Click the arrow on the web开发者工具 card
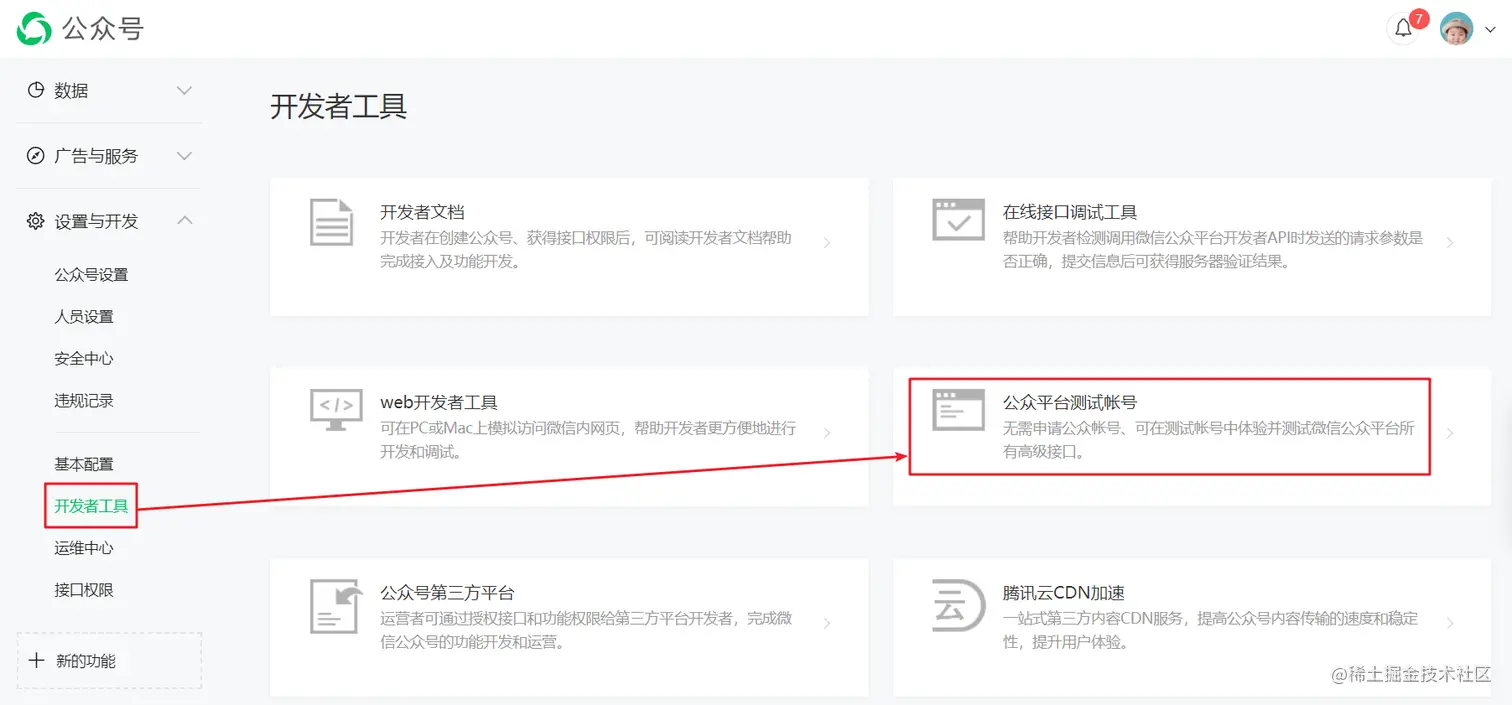The height and width of the screenshot is (705, 1512). 827,433
